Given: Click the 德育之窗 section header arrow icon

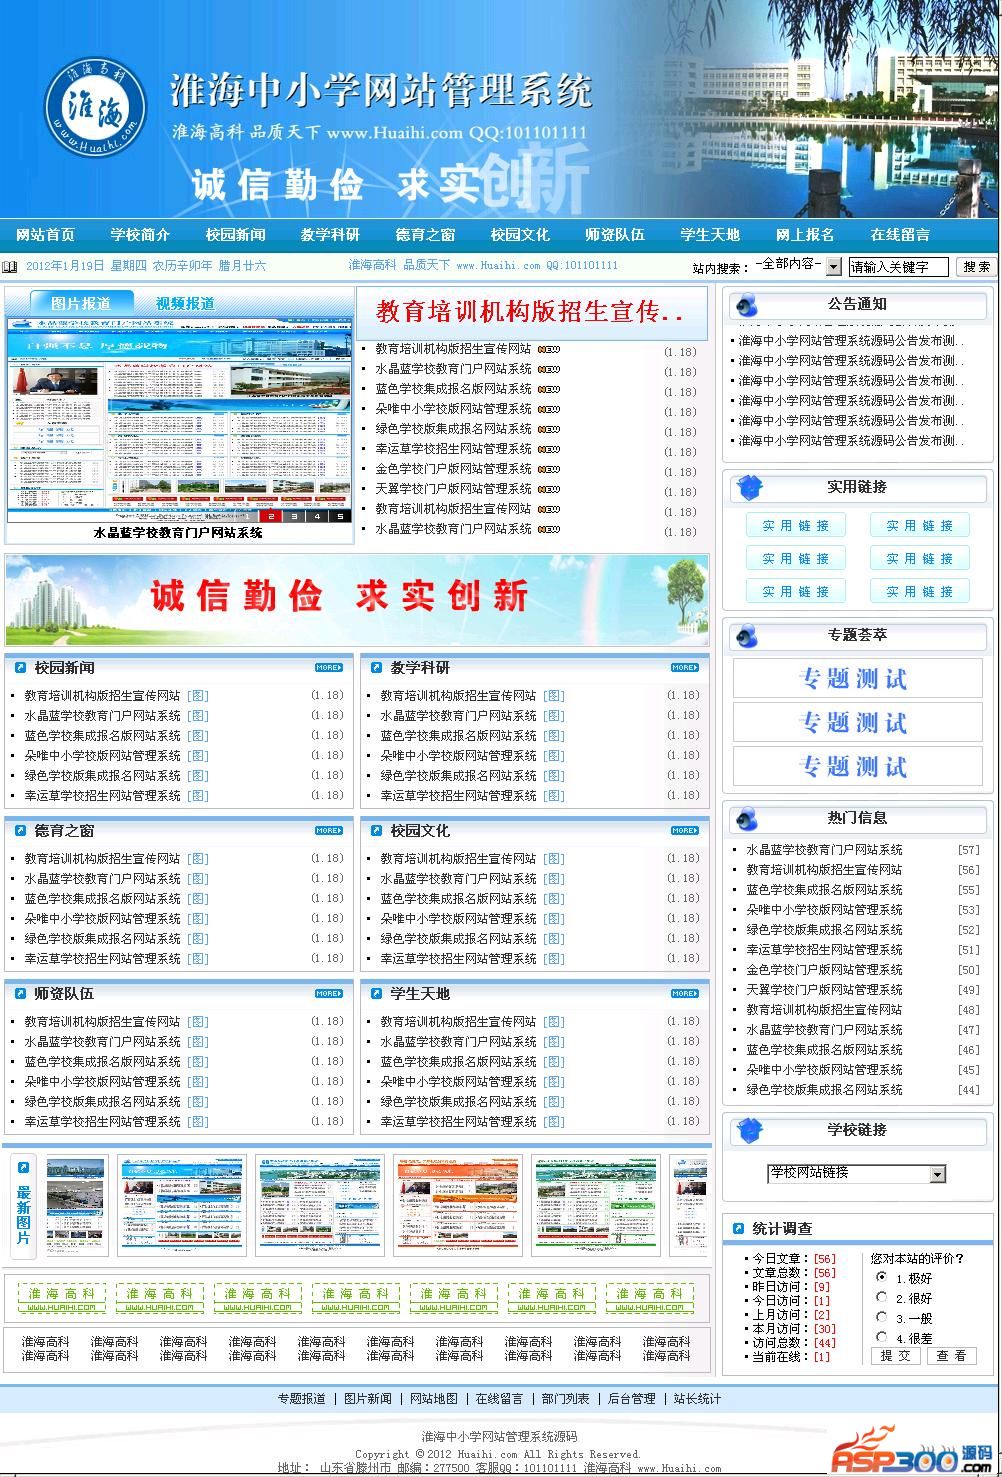Looking at the screenshot, I should click(20, 830).
